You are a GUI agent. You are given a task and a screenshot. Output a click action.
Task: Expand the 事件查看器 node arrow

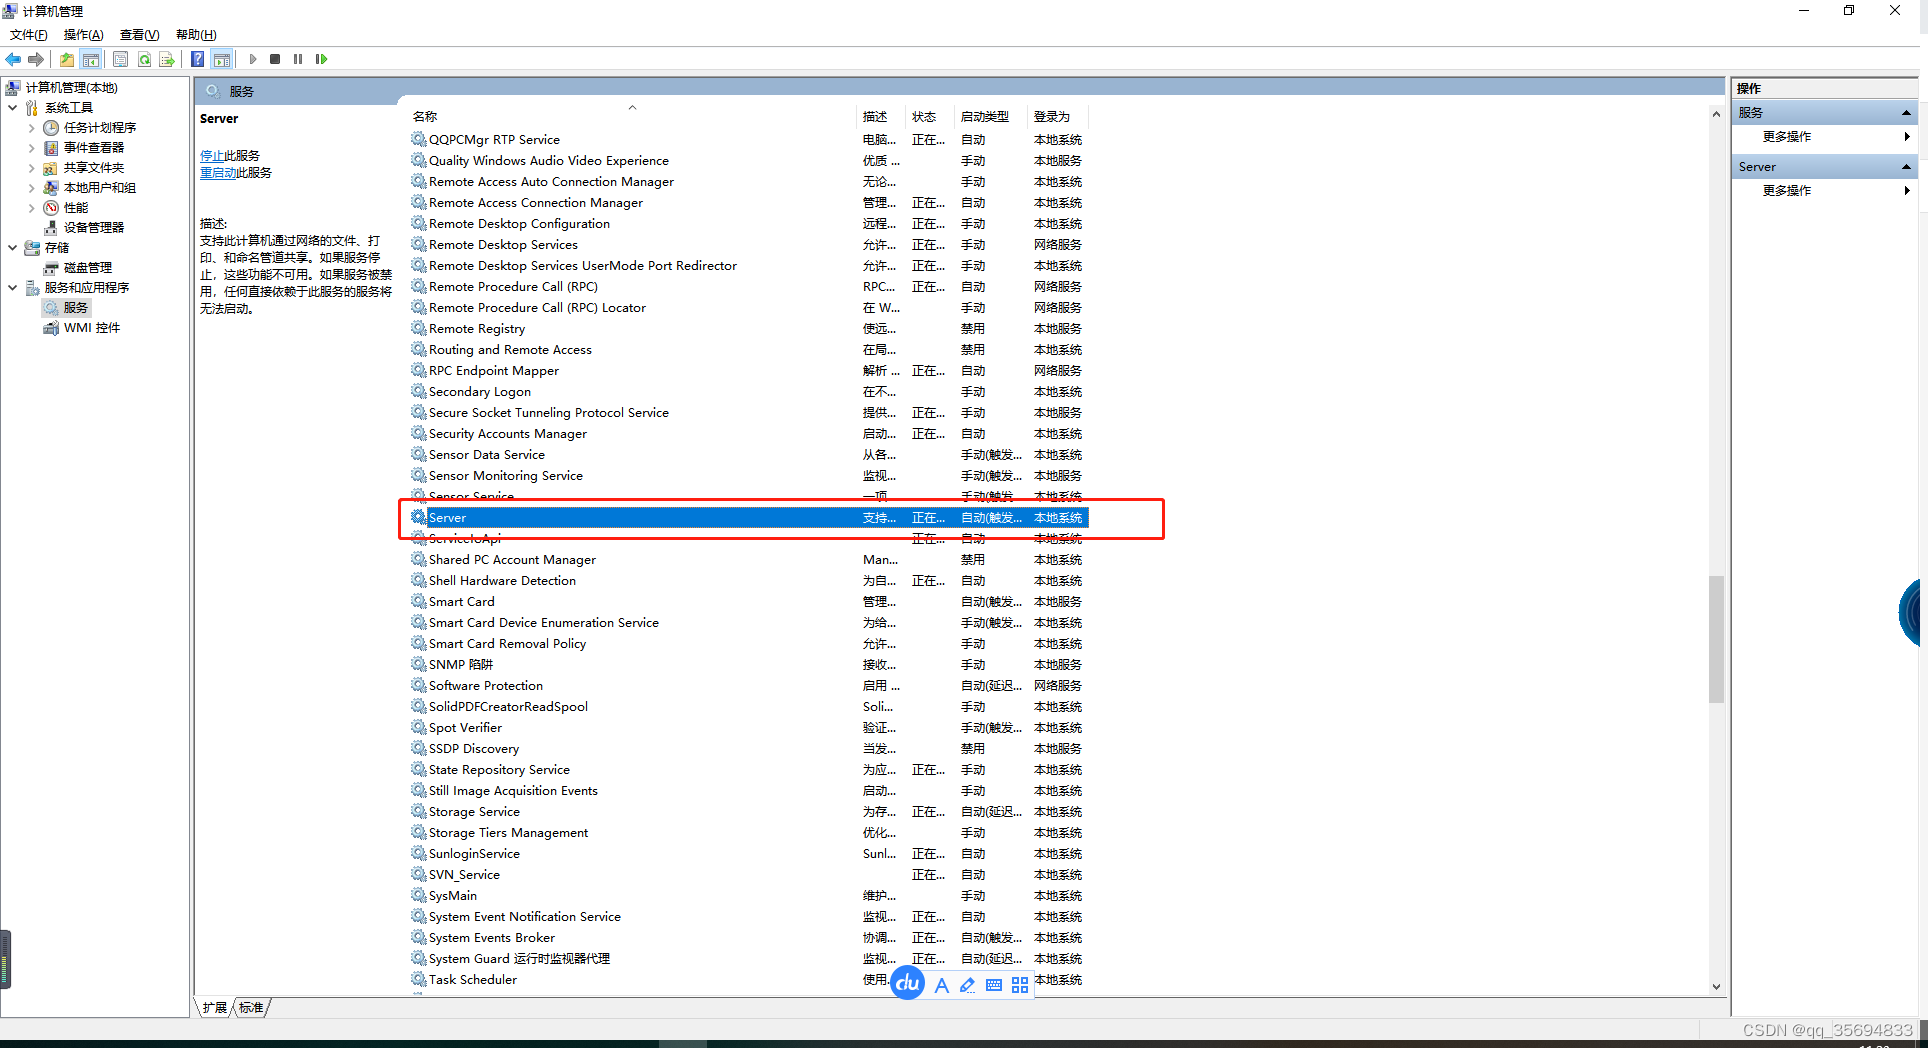(31, 148)
